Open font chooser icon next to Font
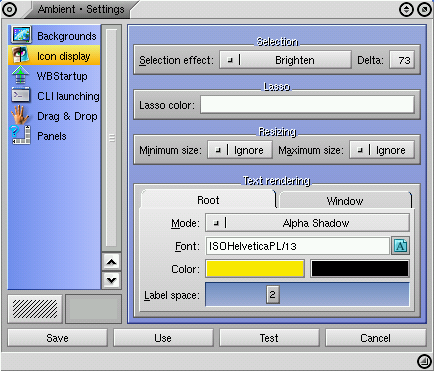Viewport: 434px width, 371px height. (x=400, y=246)
